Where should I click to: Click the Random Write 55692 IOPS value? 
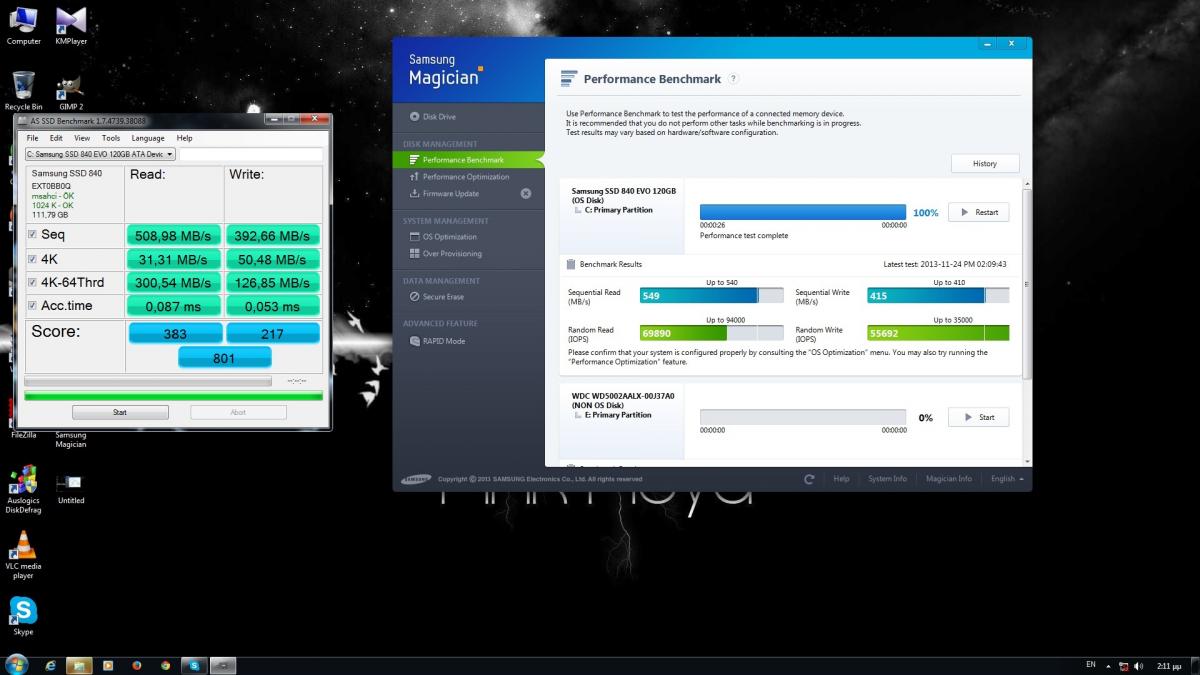(x=886, y=333)
